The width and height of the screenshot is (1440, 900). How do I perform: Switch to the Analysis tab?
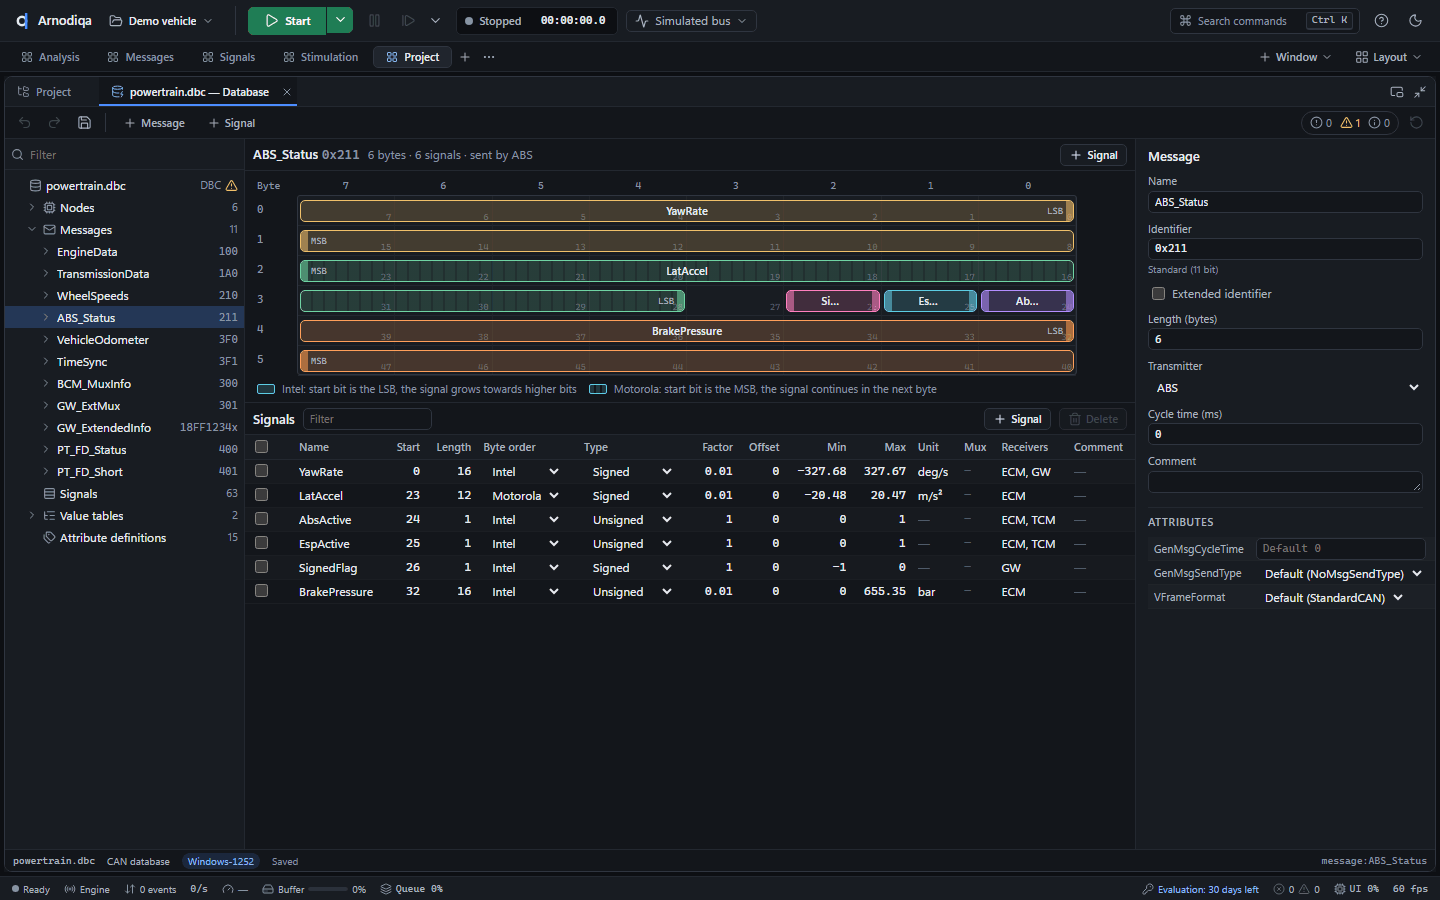click(50, 57)
